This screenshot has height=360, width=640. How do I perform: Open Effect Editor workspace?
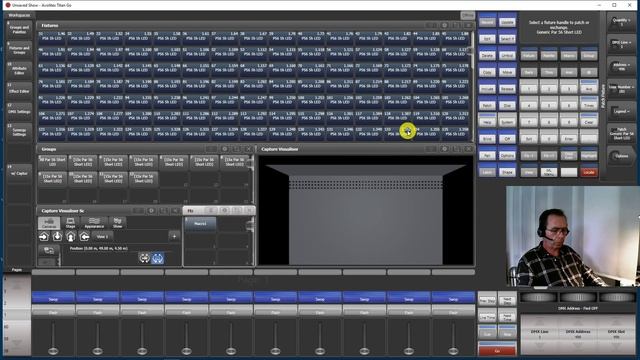(x=19, y=91)
